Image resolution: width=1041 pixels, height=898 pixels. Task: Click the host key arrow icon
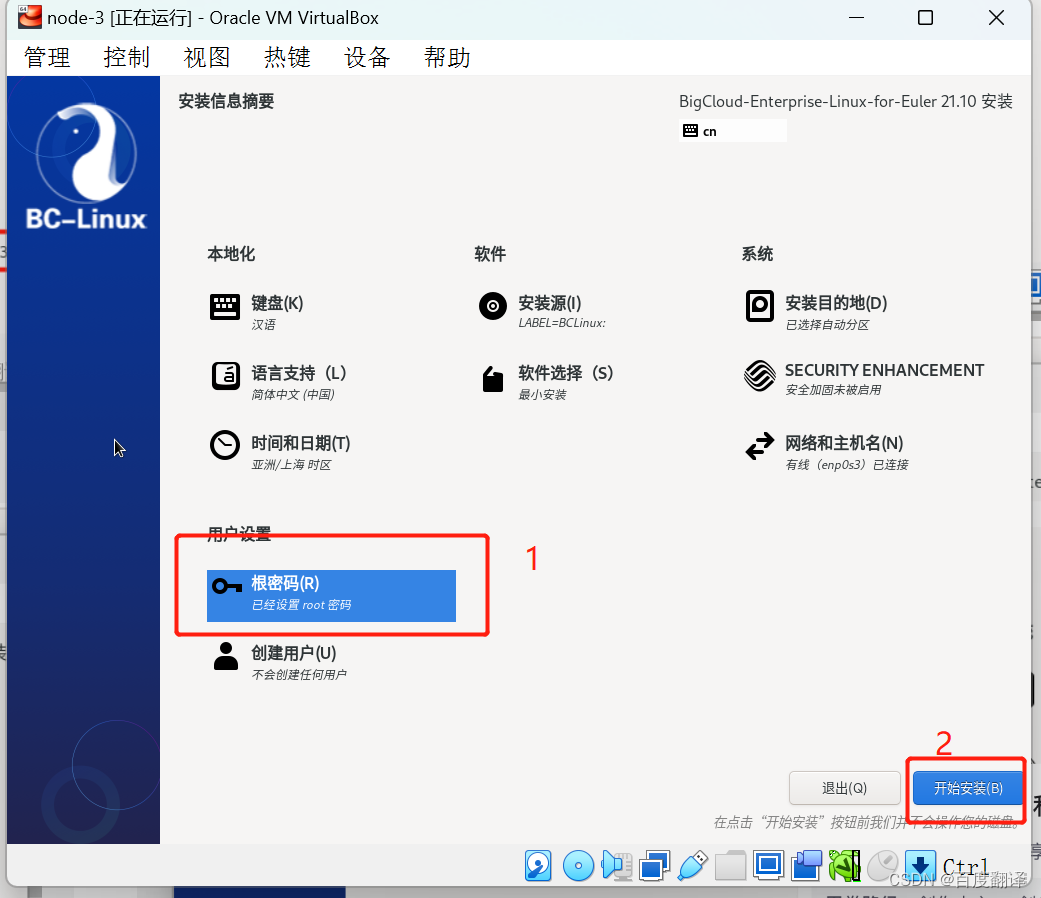[x=920, y=866]
